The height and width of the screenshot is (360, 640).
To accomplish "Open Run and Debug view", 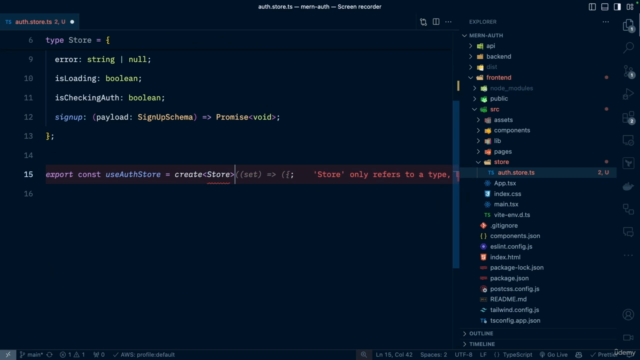I will coord(628,94).
